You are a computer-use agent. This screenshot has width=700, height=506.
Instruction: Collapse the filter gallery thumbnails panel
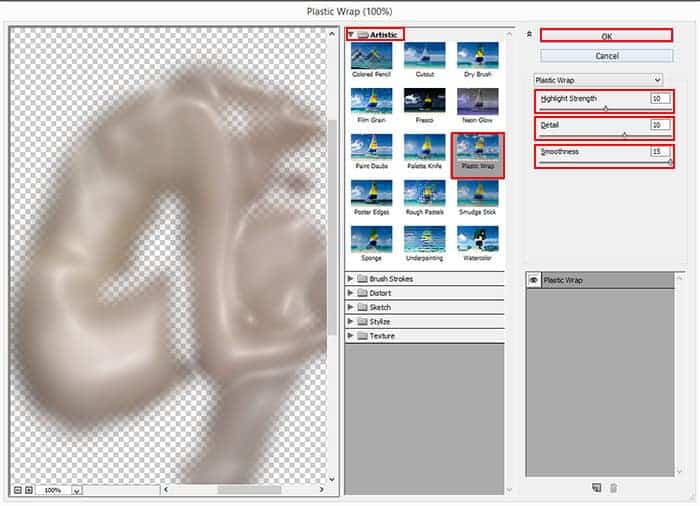point(528,34)
